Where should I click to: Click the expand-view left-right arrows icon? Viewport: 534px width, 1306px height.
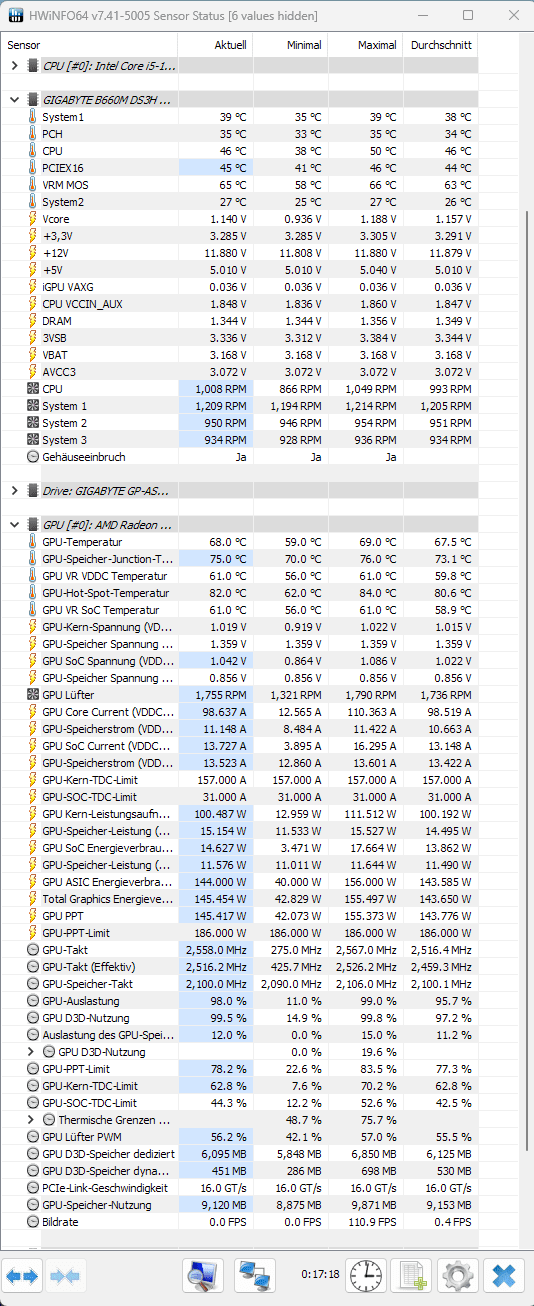click(x=22, y=1276)
